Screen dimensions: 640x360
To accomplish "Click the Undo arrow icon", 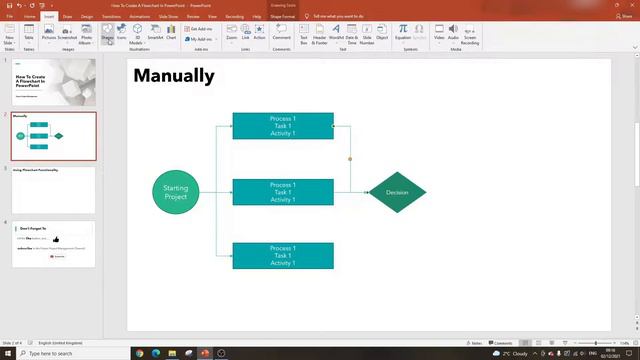I will pyautogui.click(x=19, y=5).
